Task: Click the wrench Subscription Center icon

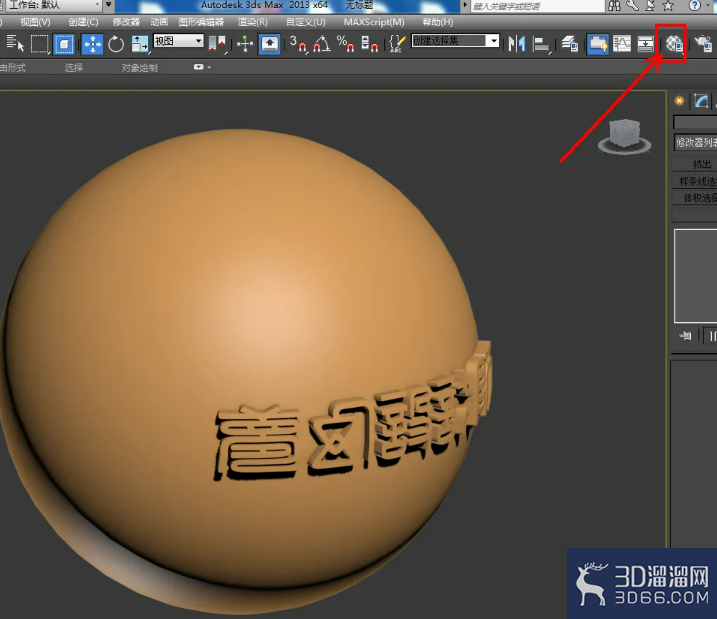Action: (x=632, y=5)
